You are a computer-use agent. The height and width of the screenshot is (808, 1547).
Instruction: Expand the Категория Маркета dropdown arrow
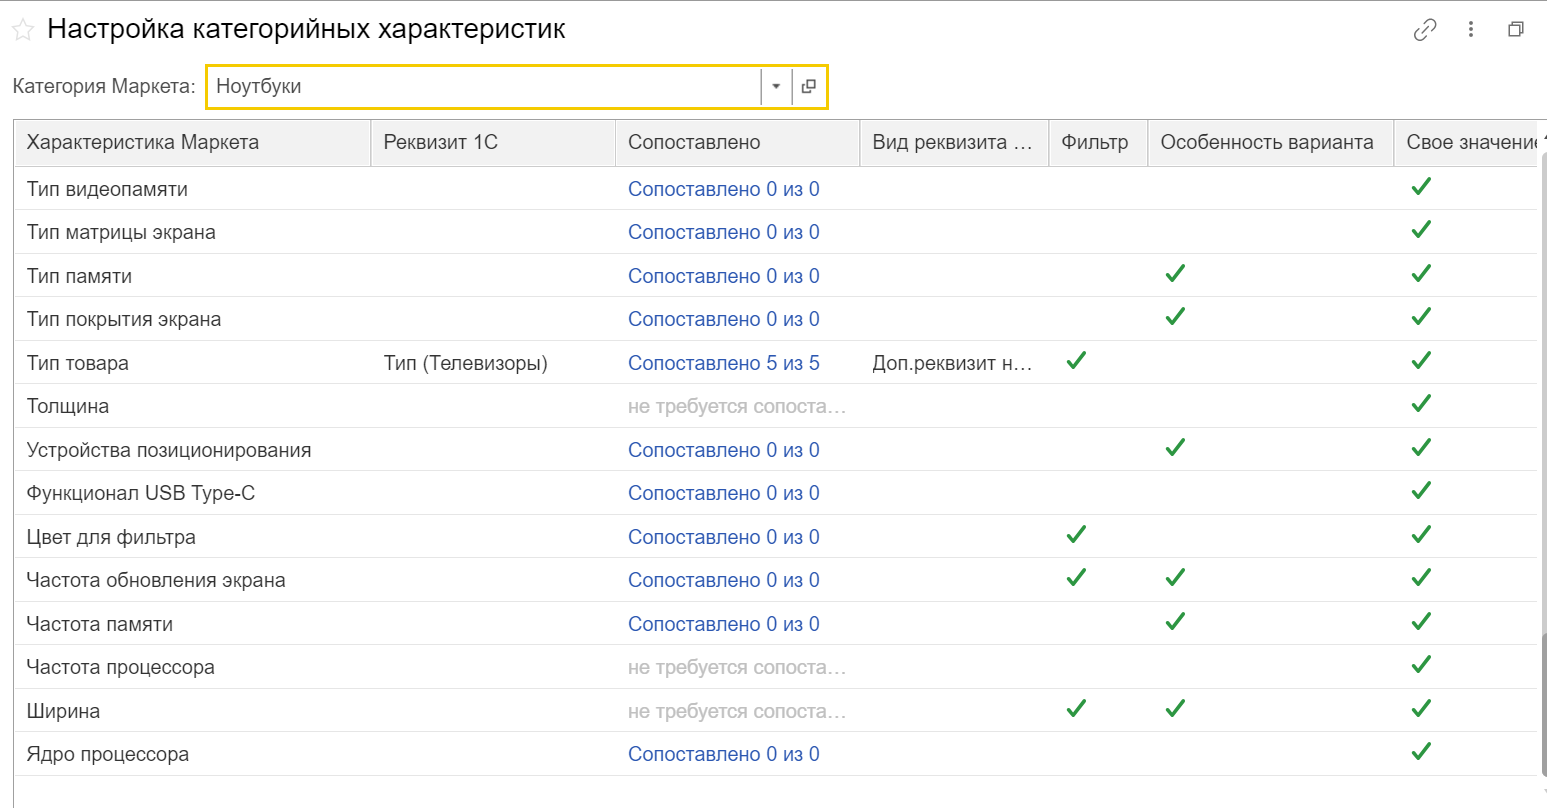pos(776,86)
